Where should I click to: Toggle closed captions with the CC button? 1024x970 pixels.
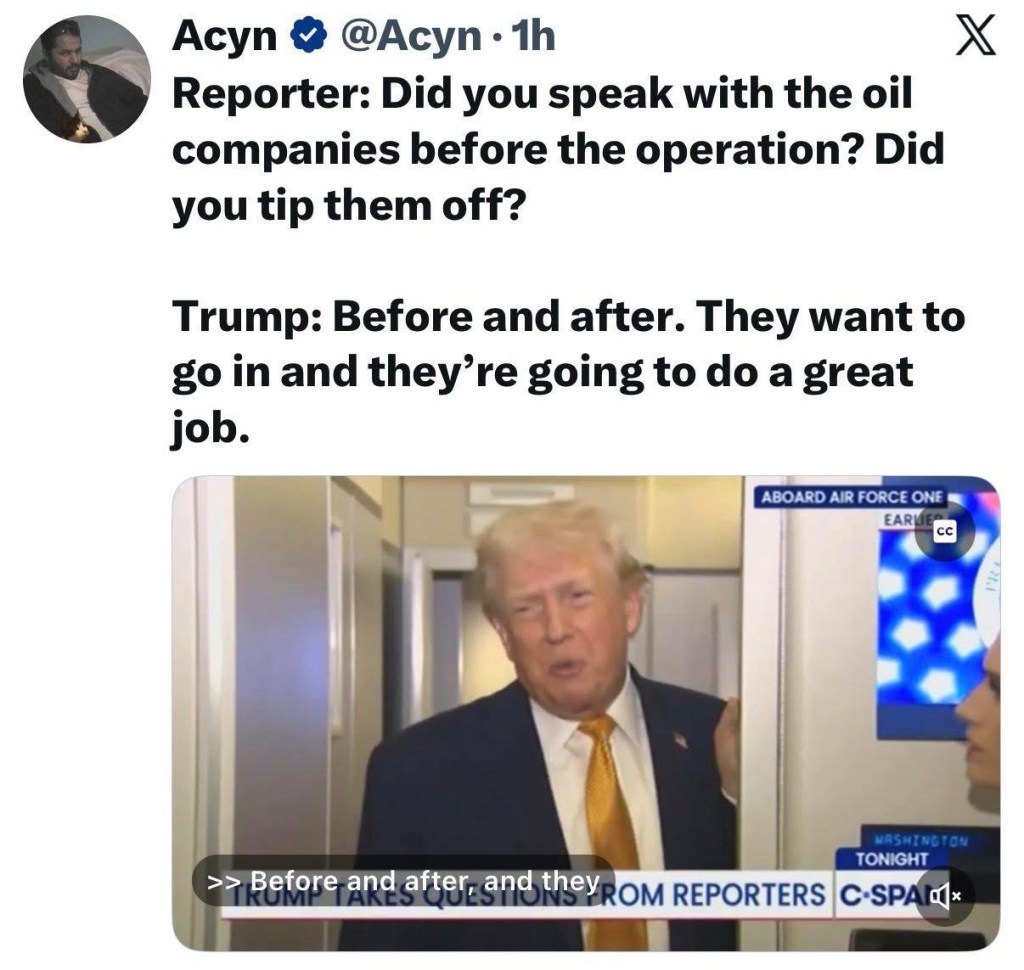(x=944, y=532)
